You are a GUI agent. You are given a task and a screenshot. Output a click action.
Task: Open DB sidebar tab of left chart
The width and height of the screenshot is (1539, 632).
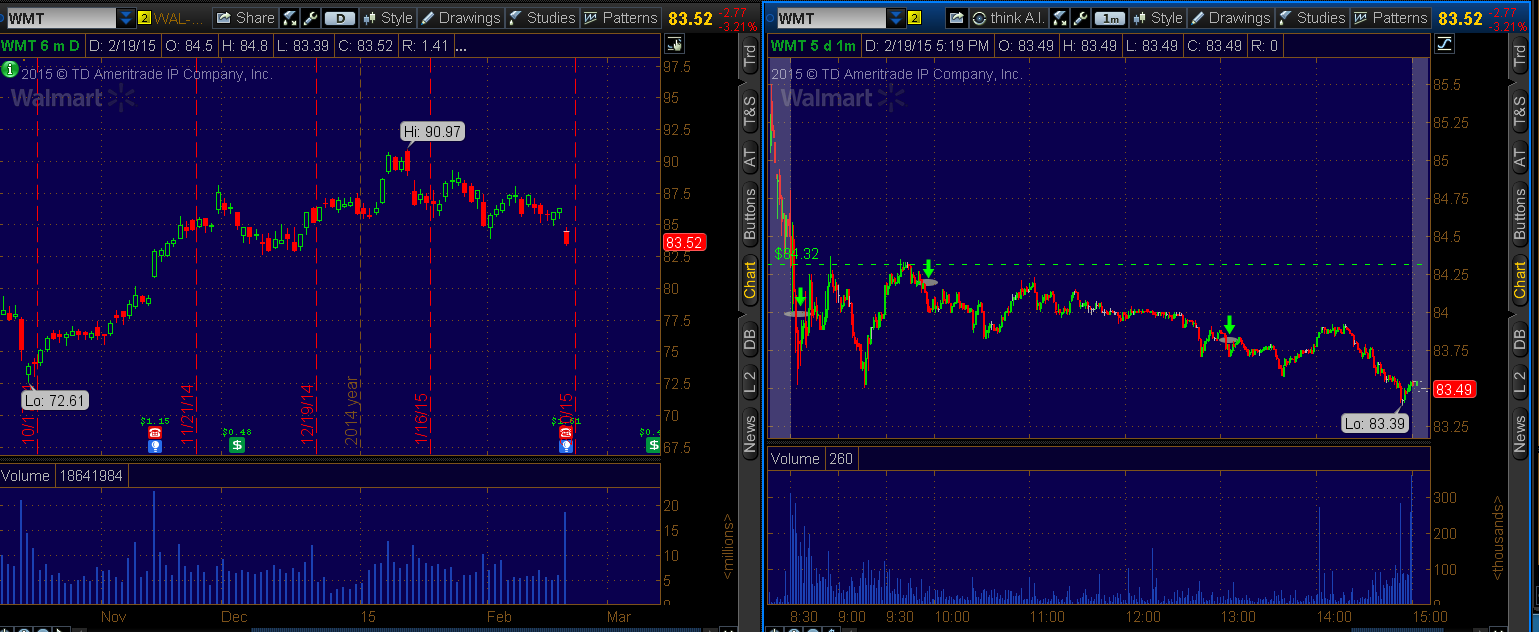click(750, 340)
